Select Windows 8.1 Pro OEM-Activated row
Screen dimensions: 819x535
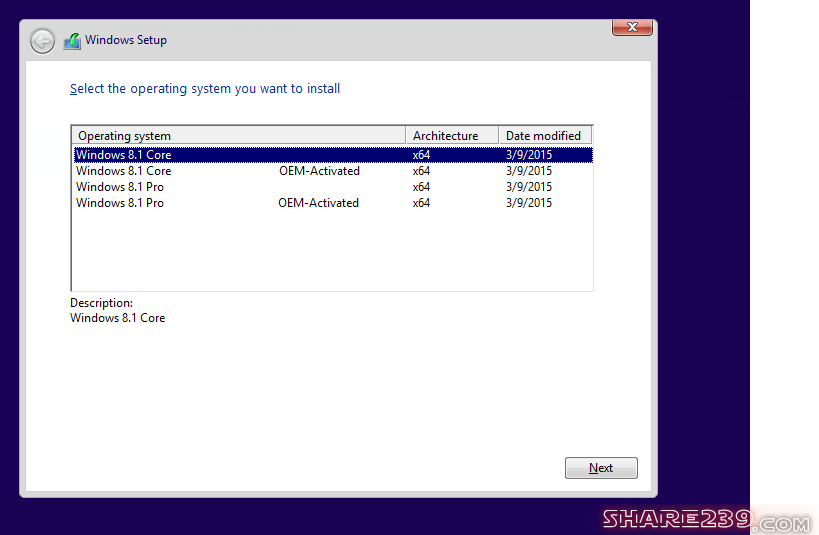pos(333,203)
